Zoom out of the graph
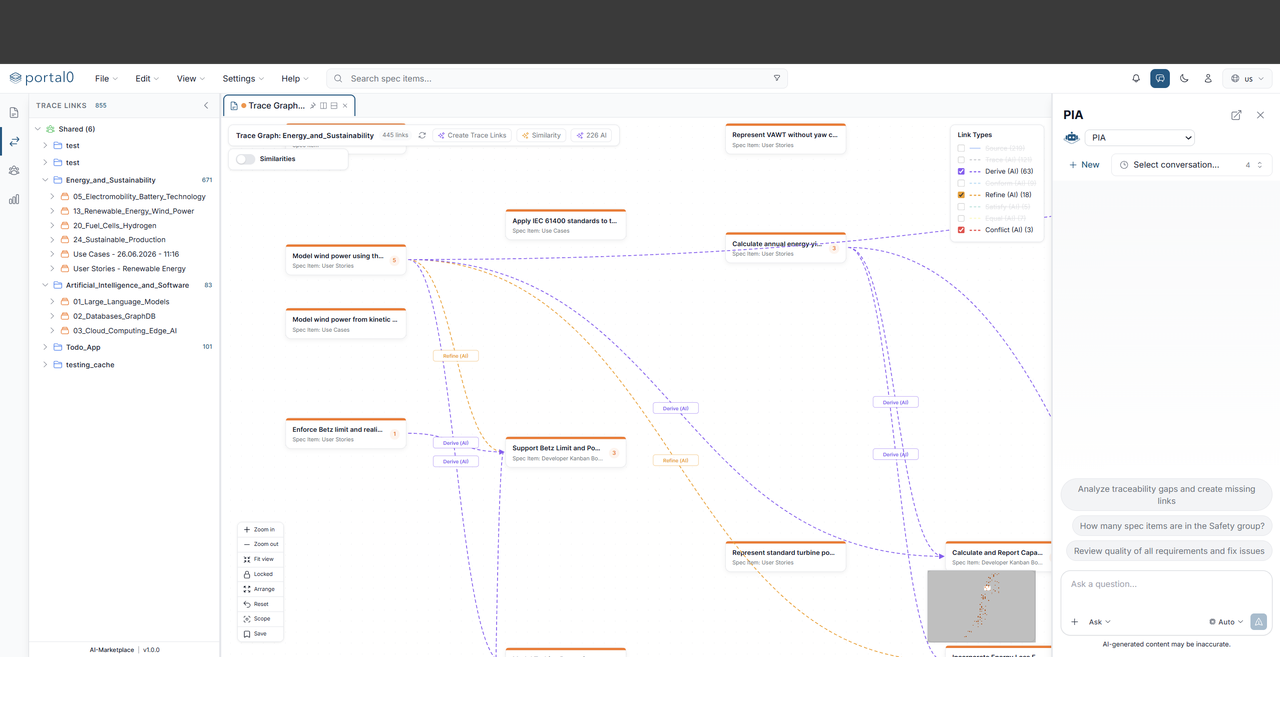Screen dimensions: 1280x720 260,544
